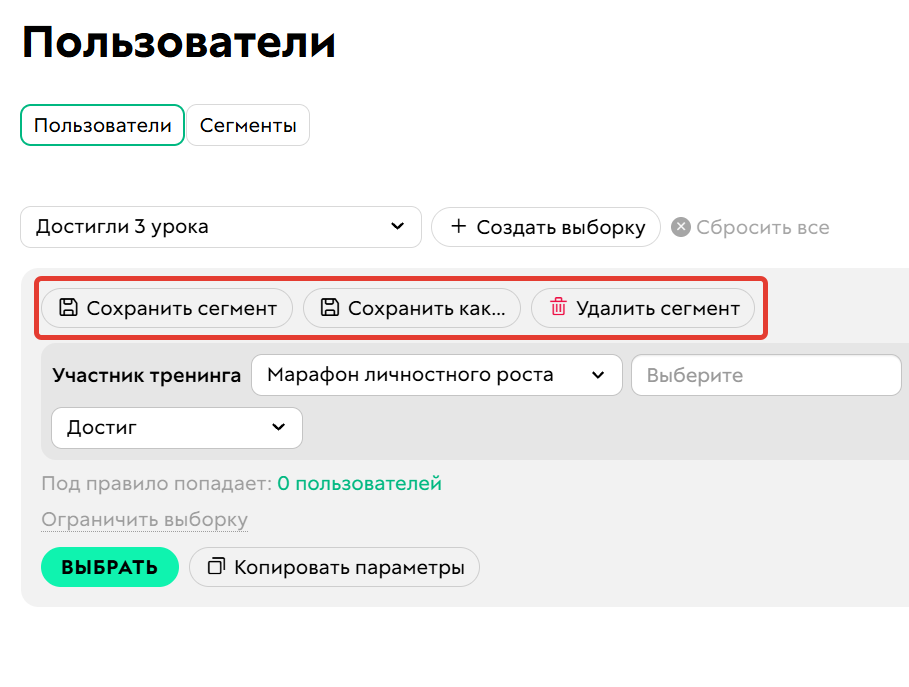909x687 pixels.
Task: Open the 'Достиг' condition dropdown
Action: coord(176,427)
